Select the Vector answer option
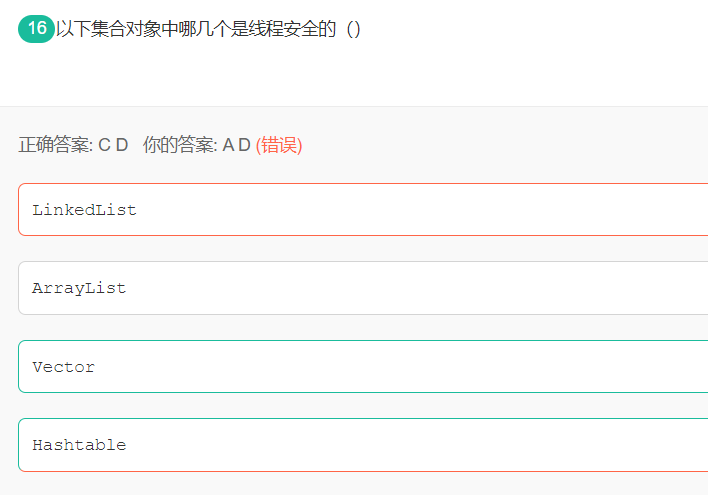The image size is (708, 495). [x=363, y=366]
